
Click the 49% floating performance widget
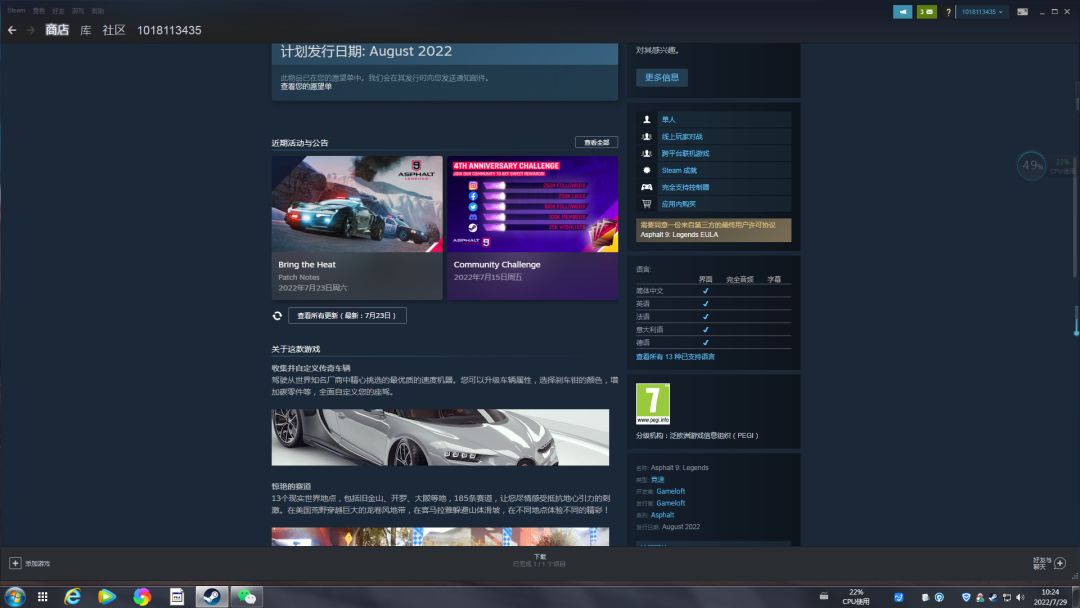[x=1031, y=165]
